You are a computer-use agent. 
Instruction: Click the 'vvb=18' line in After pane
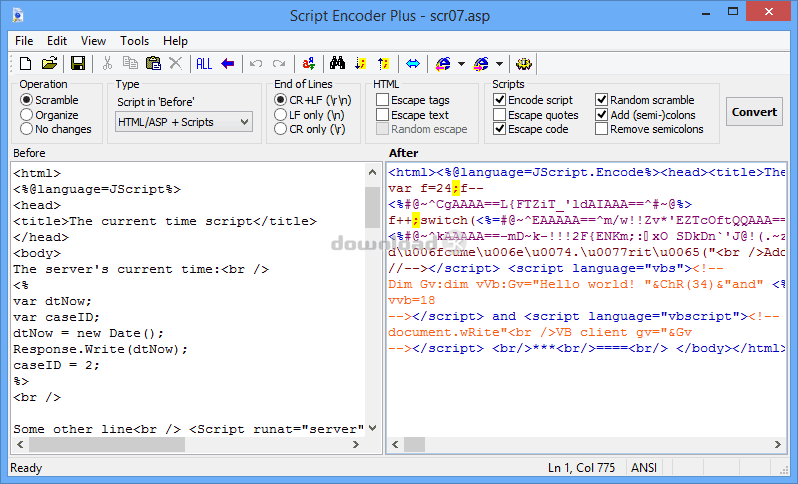tap(412, 300)
